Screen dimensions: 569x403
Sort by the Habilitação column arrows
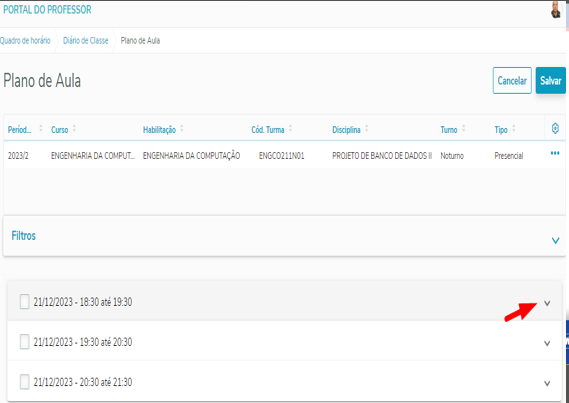pyautogui.click(x=182, y=129)
